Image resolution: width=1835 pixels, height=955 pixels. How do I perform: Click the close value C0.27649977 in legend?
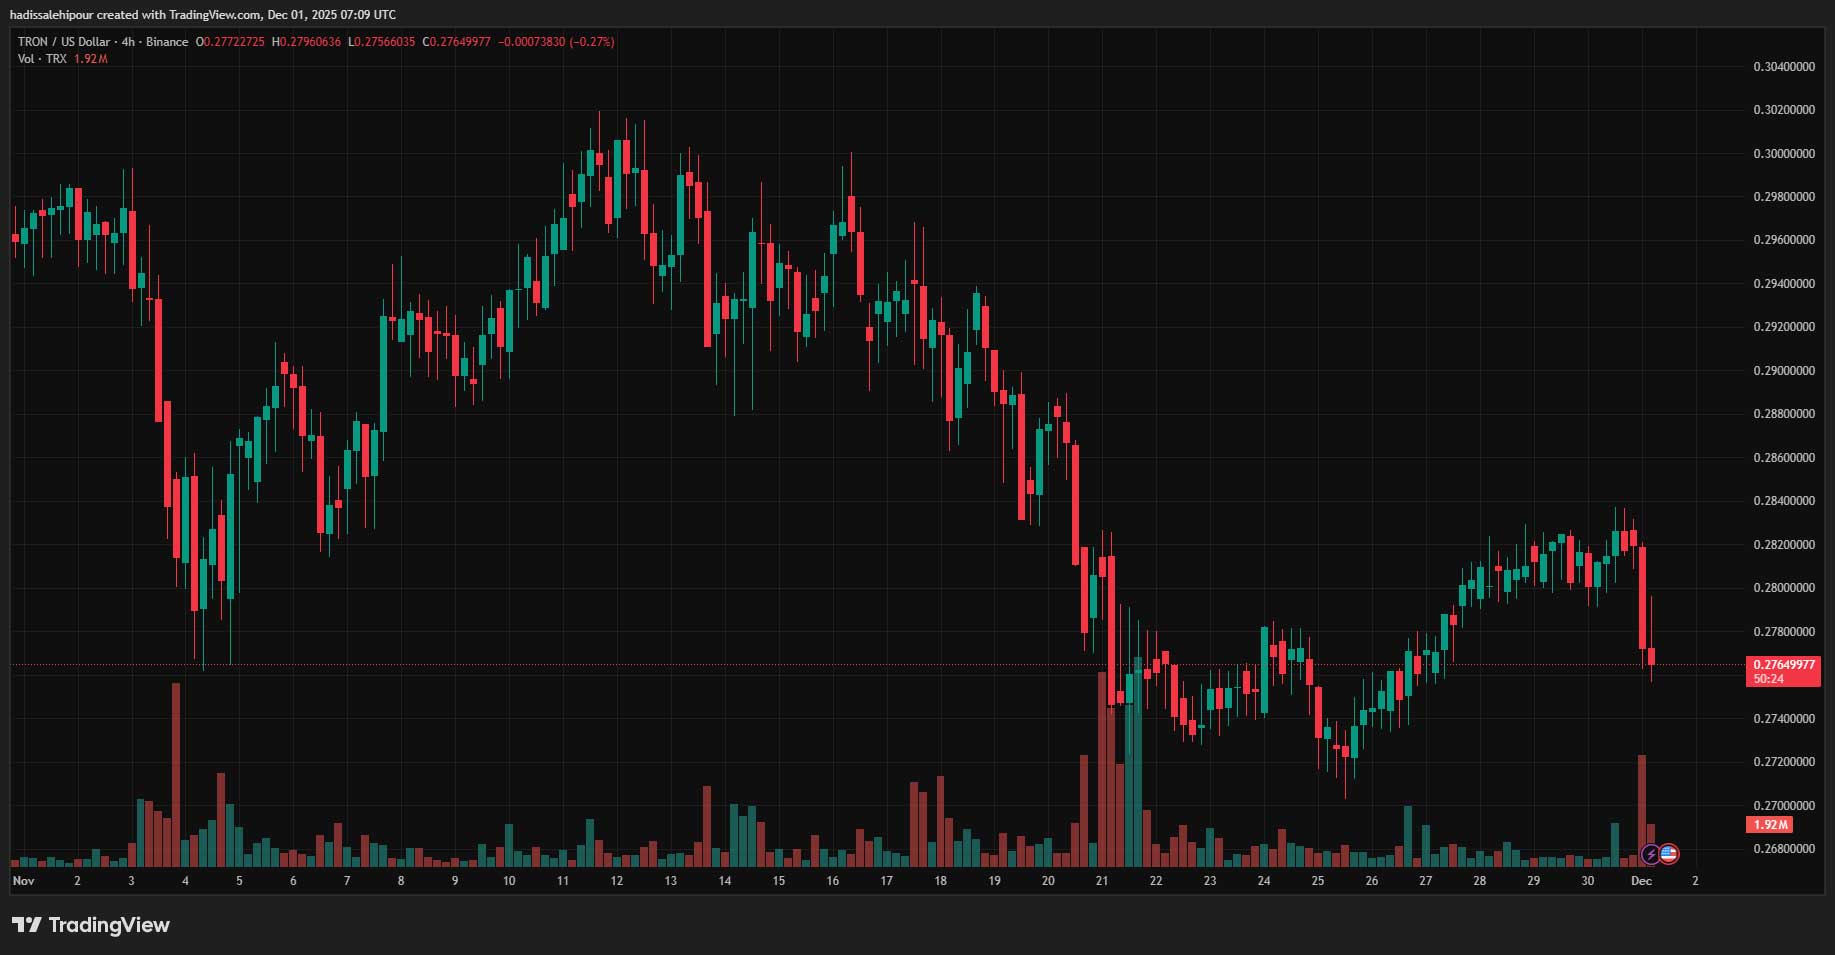[457, 42]
